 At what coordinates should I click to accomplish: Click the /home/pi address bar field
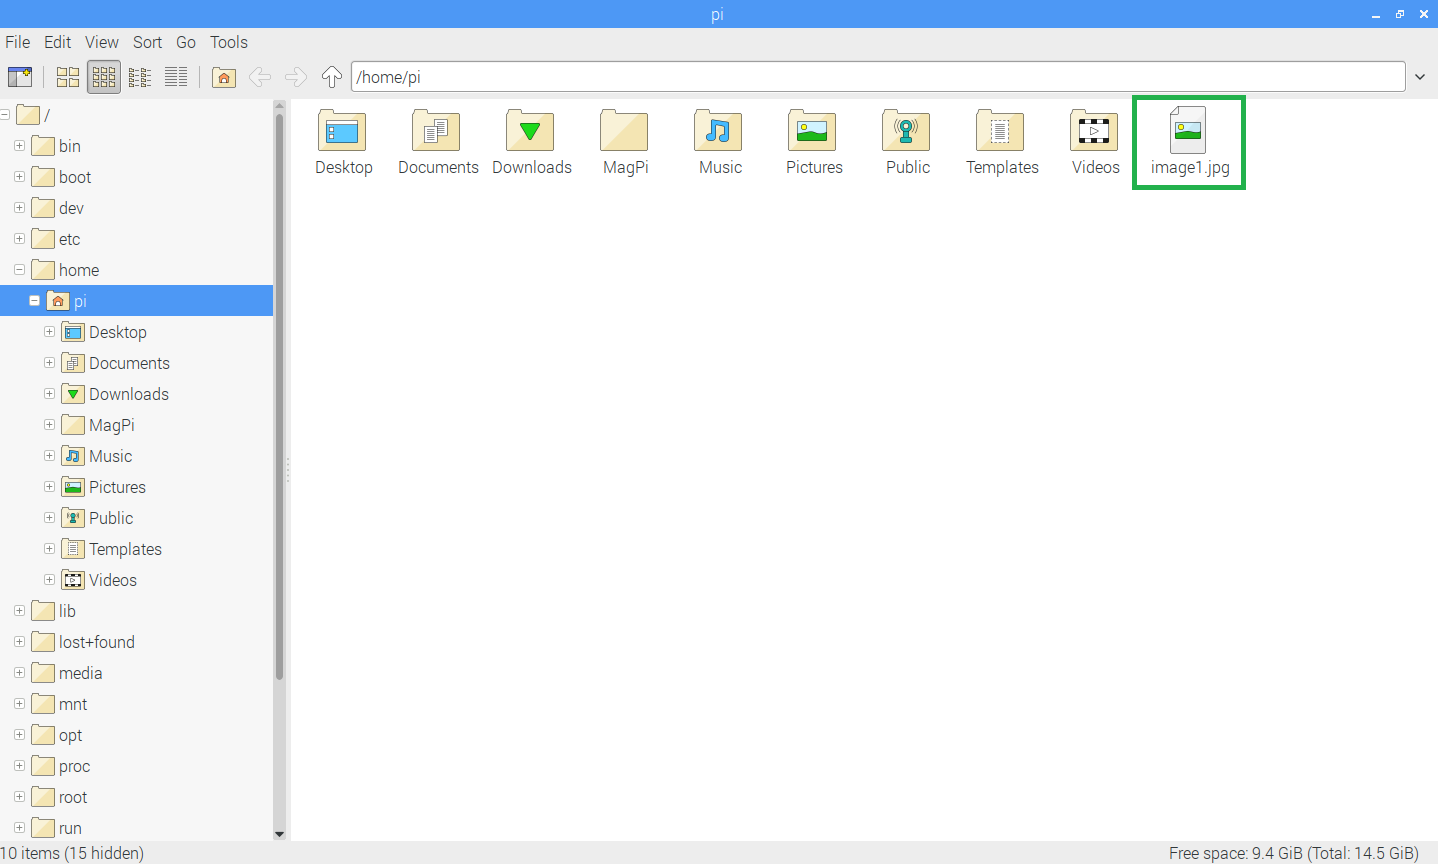coord(876,77)
